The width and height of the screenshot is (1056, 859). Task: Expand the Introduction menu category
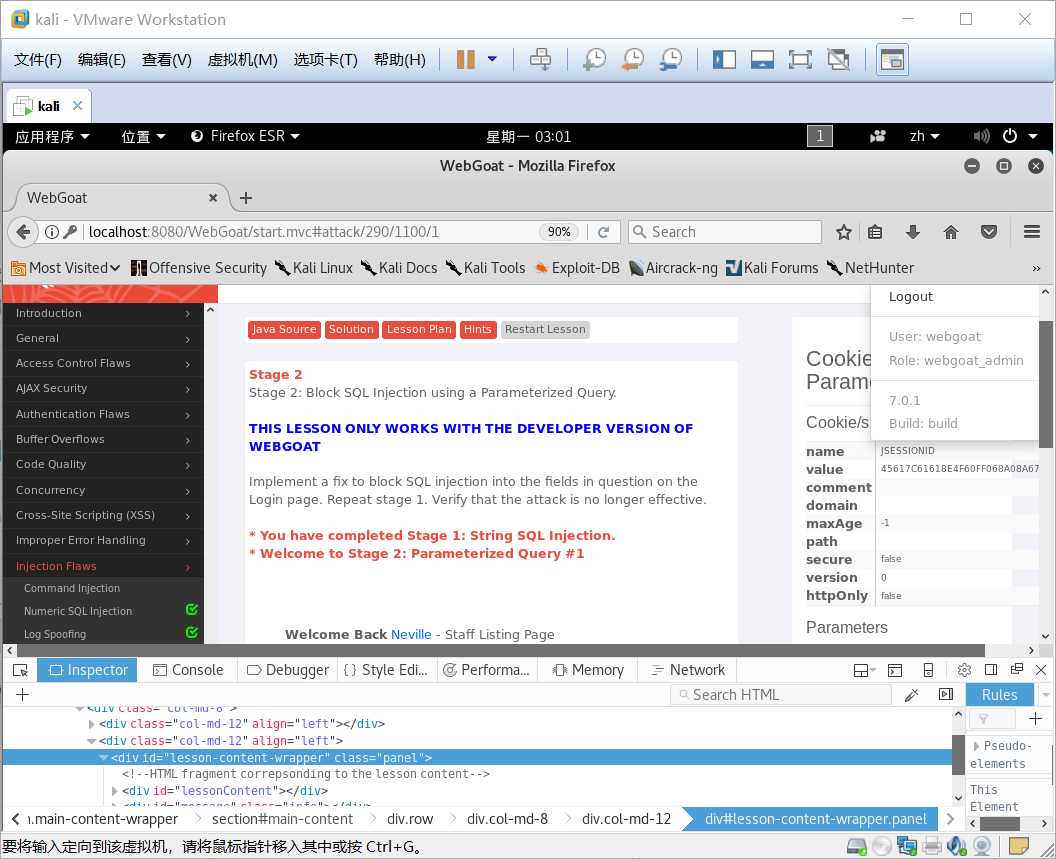(x=103, y=313)
